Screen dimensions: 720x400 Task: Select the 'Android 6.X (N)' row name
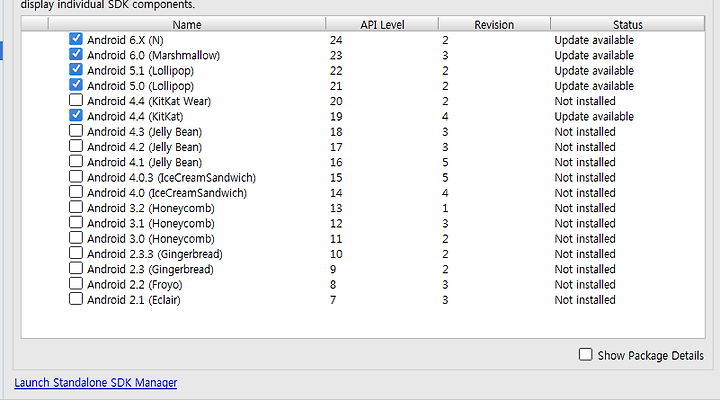[x=125, y=40]
